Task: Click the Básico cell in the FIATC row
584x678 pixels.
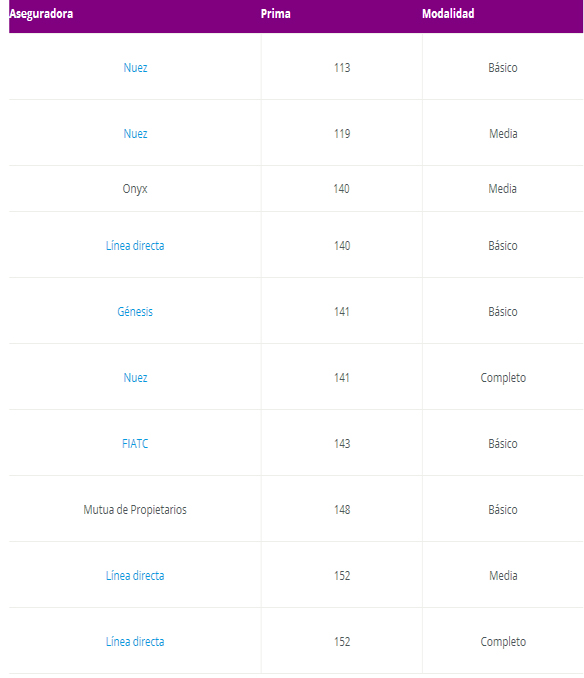Action: tap(503, 444)
